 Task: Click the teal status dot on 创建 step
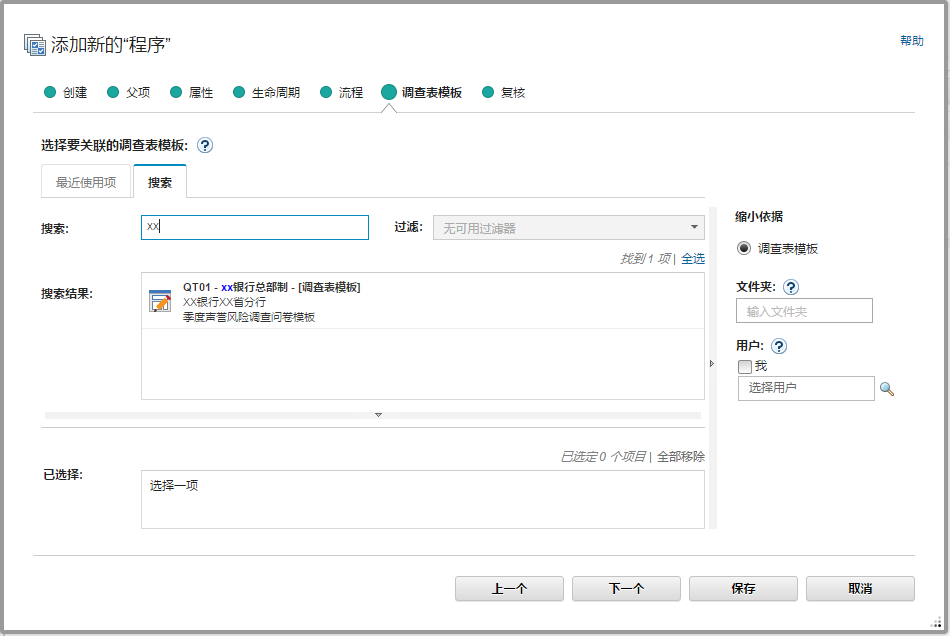[x=49, y=91]
